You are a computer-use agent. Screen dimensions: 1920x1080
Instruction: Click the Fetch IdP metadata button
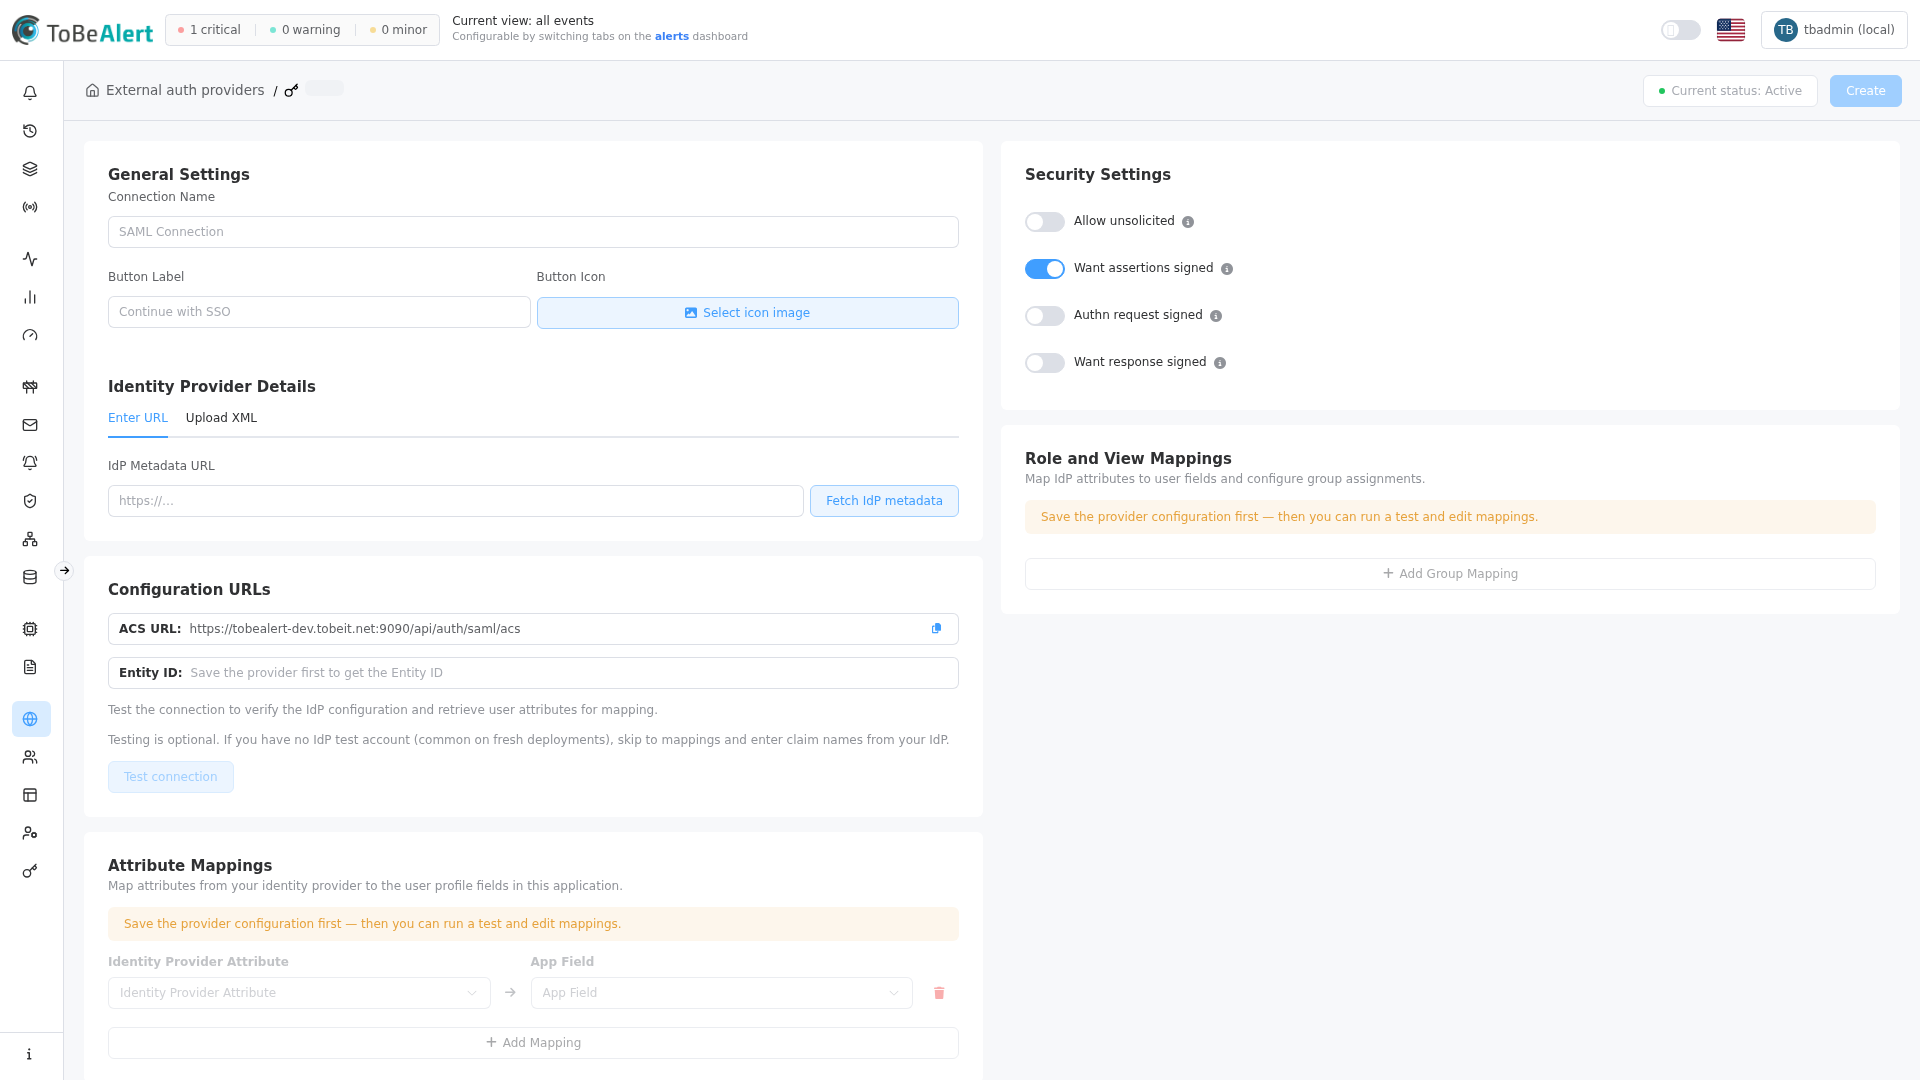pos(884,501)
